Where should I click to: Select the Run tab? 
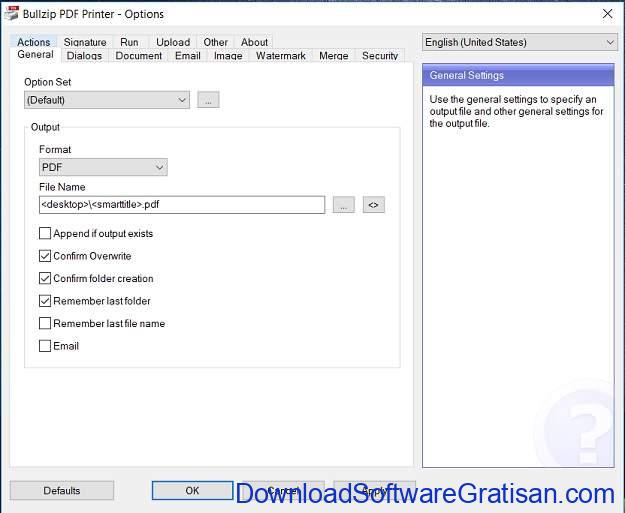[129, 42]
